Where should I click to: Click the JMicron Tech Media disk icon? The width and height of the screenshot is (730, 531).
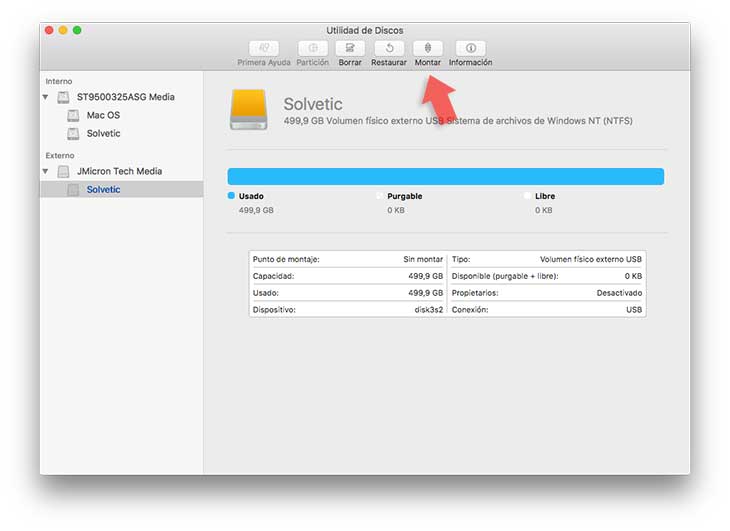(63, 172)
